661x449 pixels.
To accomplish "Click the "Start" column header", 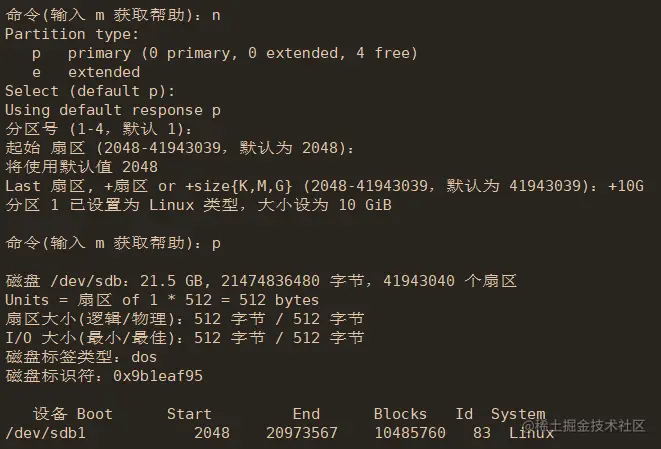I will [x=189, y=414].
